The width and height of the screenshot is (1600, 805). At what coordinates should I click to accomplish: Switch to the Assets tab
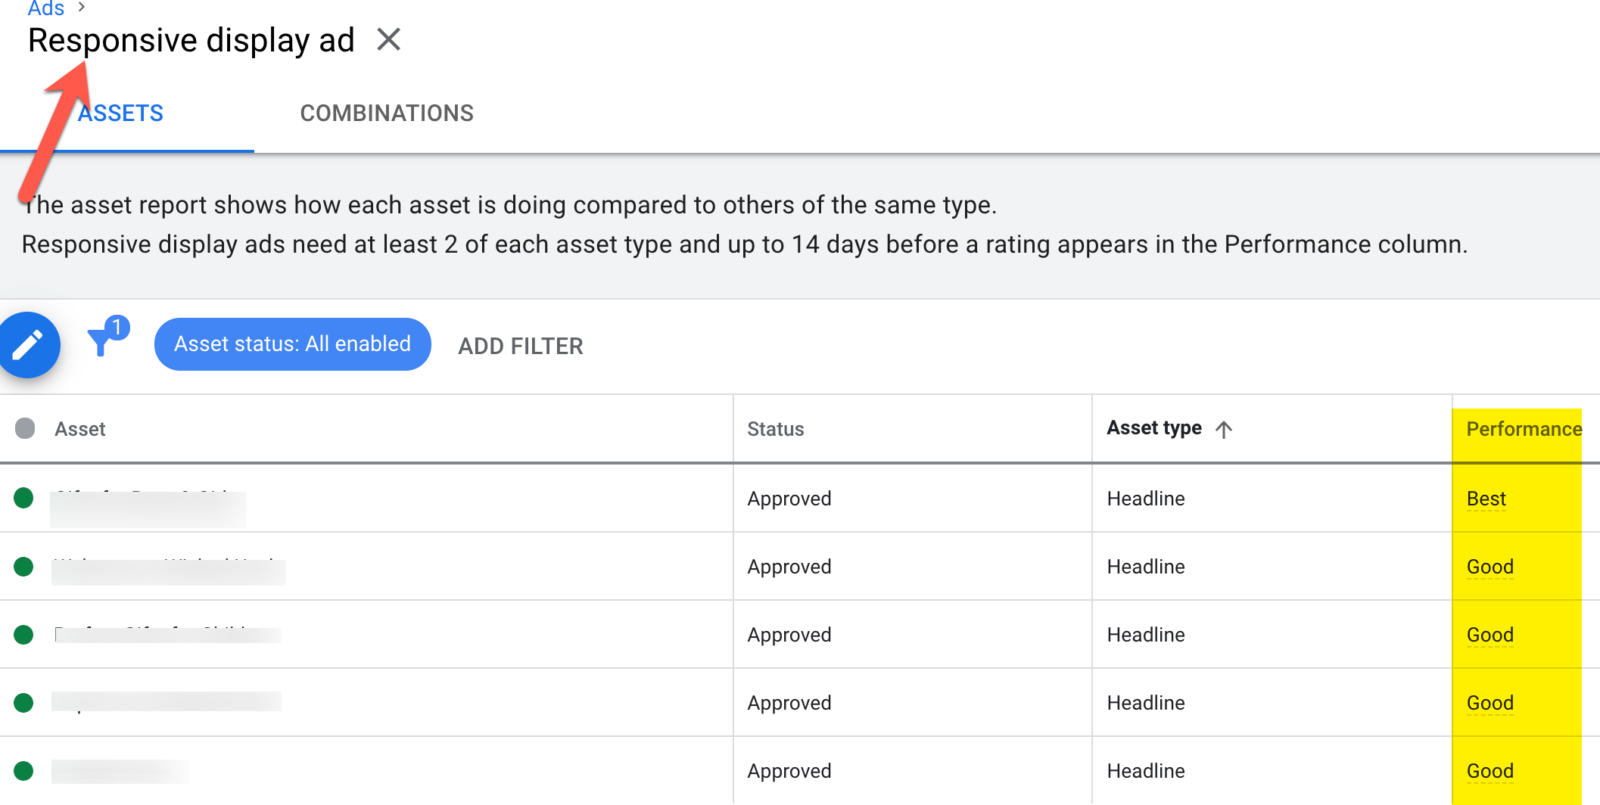(121, 114)
